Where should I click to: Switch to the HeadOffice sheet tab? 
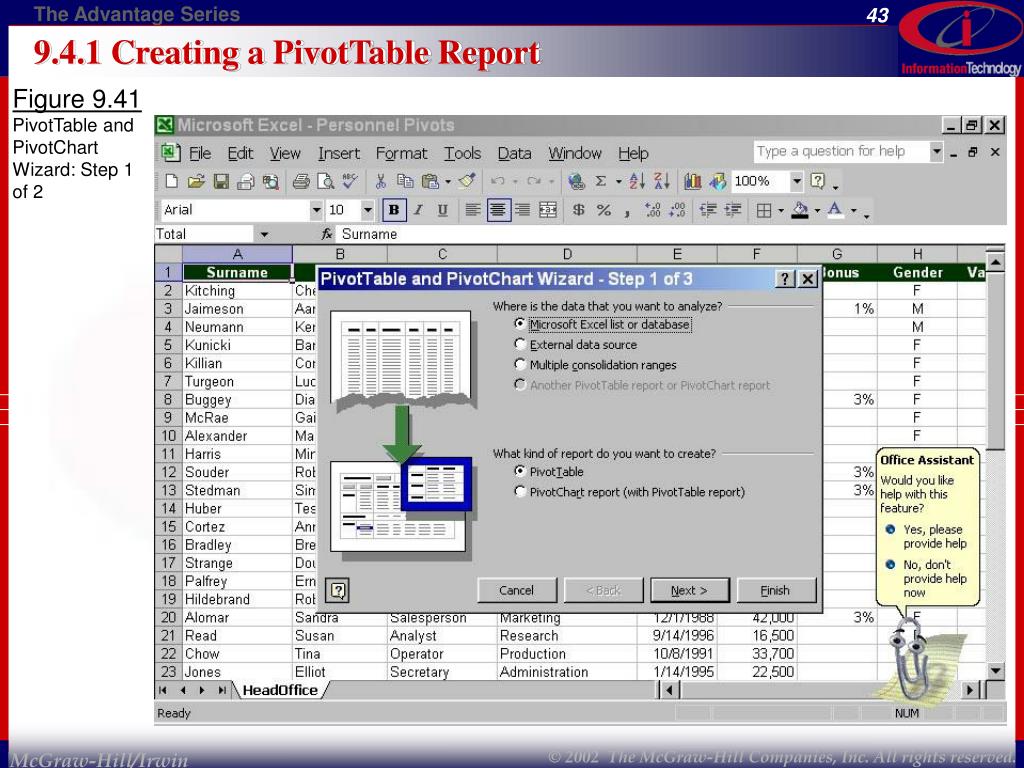280,690
